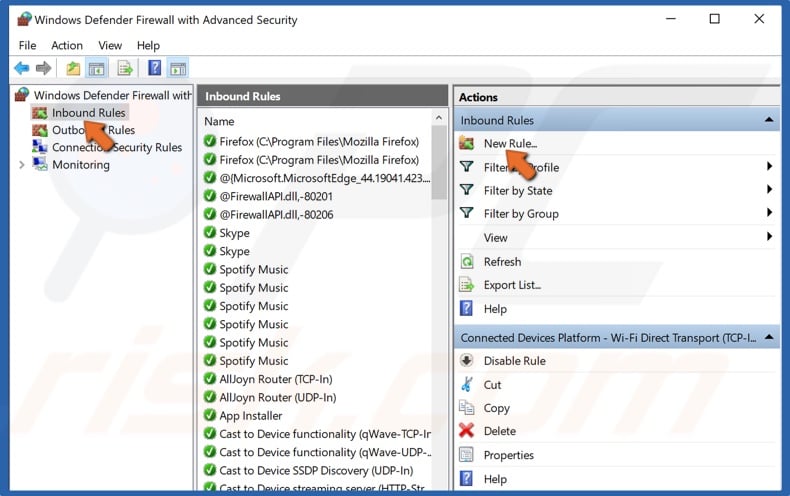Select Monitoring in the tree
Screen dimensions: 790x496
(x=81, y=165)
